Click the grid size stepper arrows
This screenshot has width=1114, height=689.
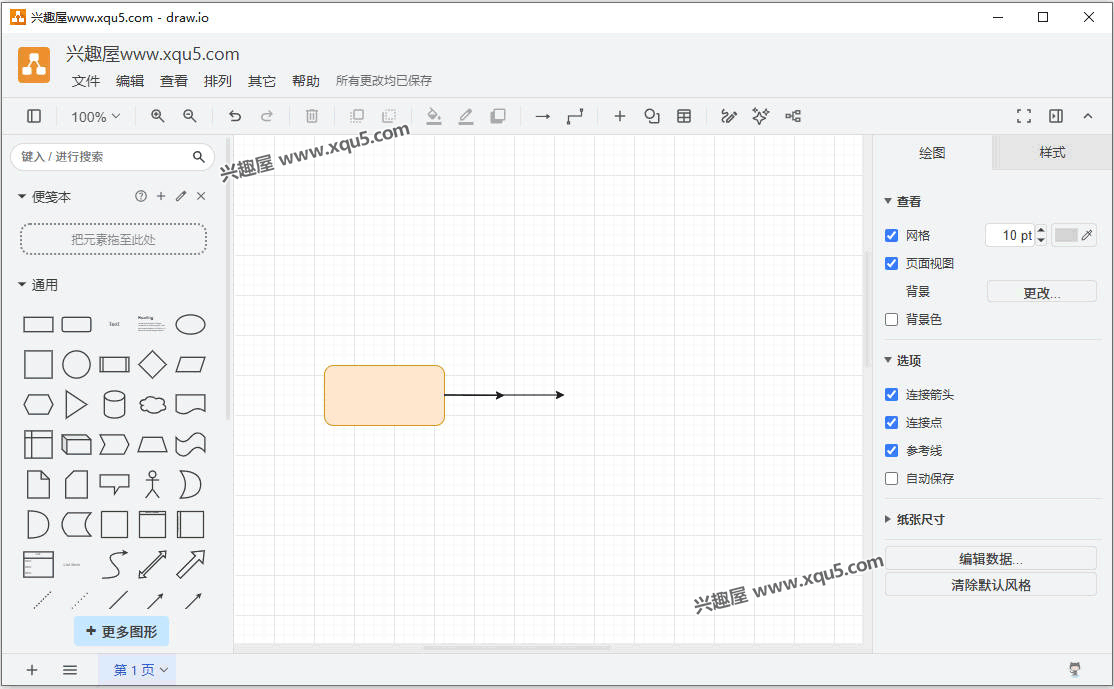coord(1042,235)
